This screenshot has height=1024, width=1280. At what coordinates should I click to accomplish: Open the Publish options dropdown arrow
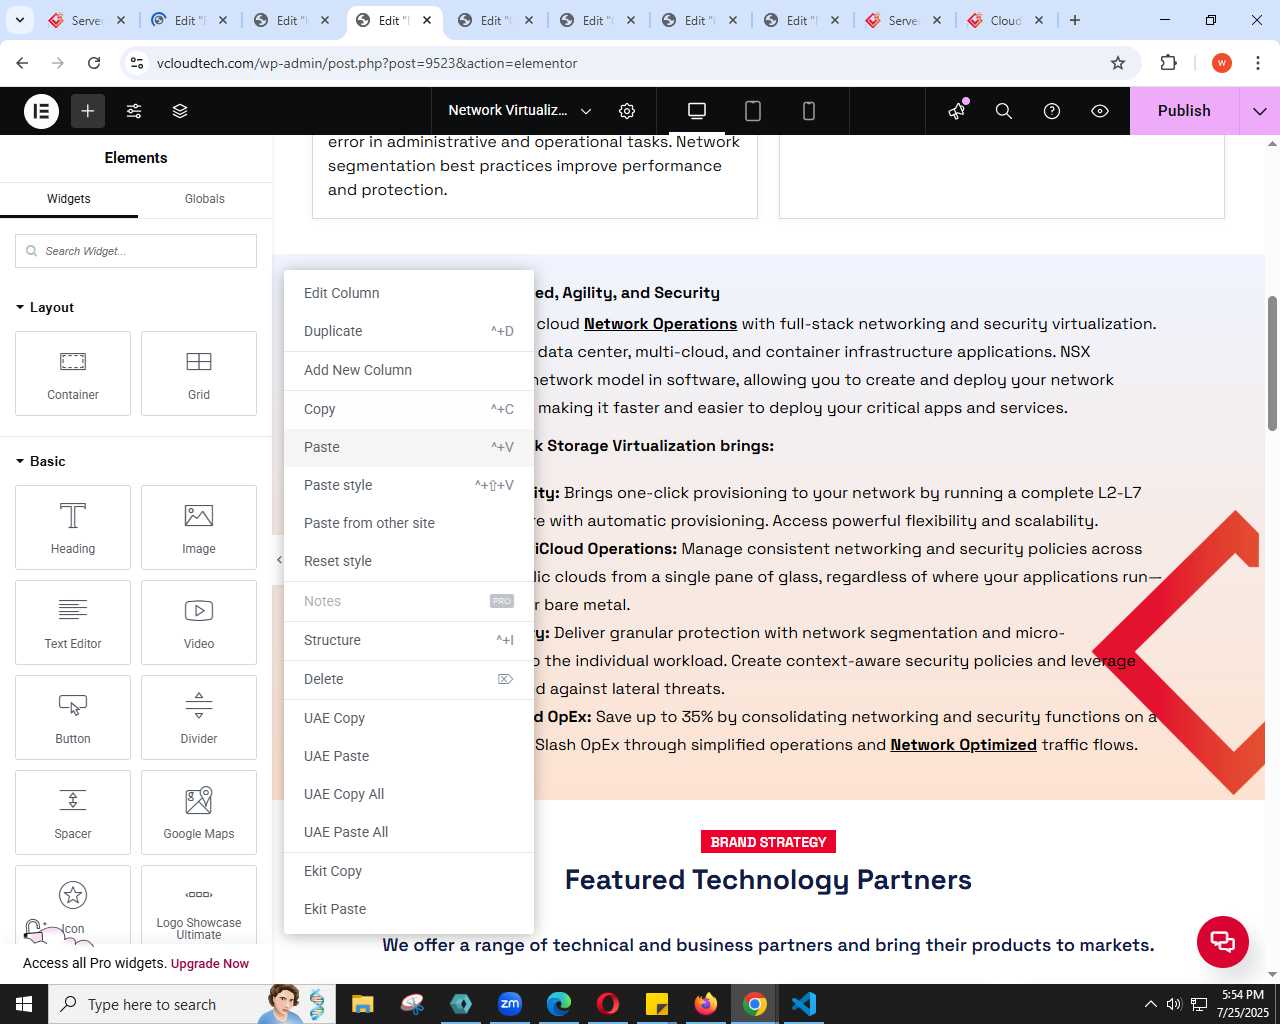[1260, 111]
